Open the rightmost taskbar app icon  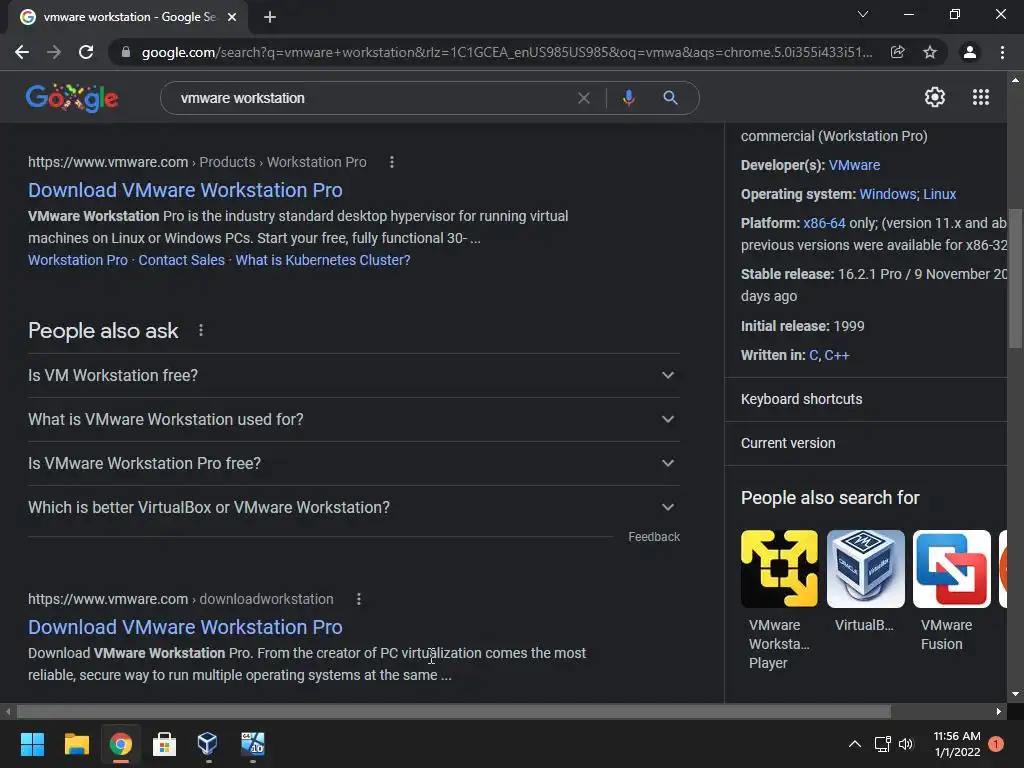point(252,744)
